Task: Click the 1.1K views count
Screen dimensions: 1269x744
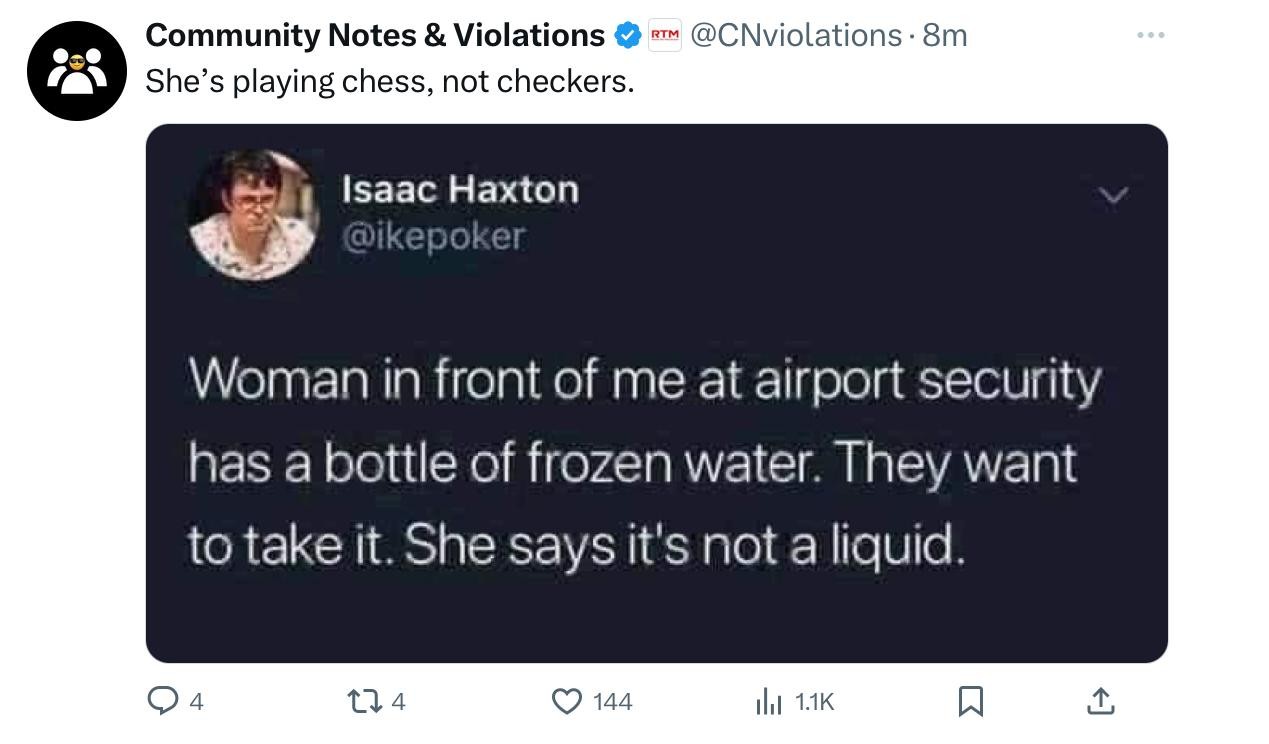Action: coord(814,702)
